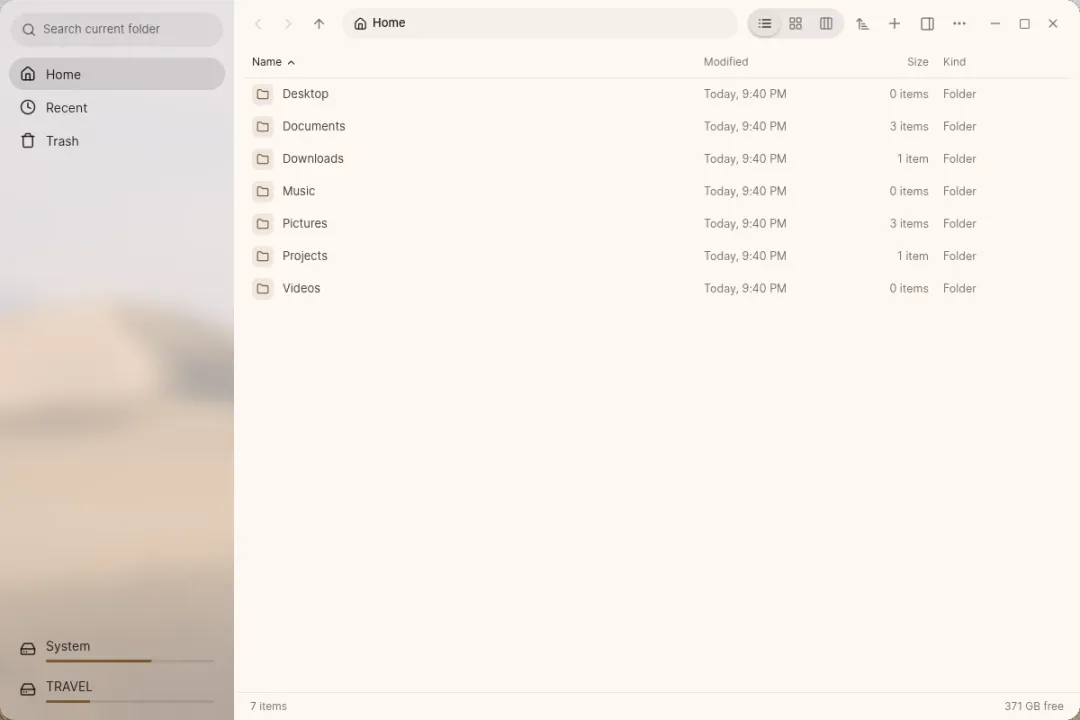Select the Desktop folder row
Screen dimensions: 1080x720
[657, 94]
